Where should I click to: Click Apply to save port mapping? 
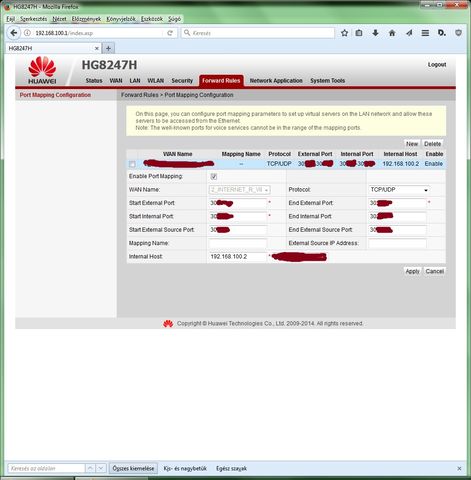tap(412, 271)
